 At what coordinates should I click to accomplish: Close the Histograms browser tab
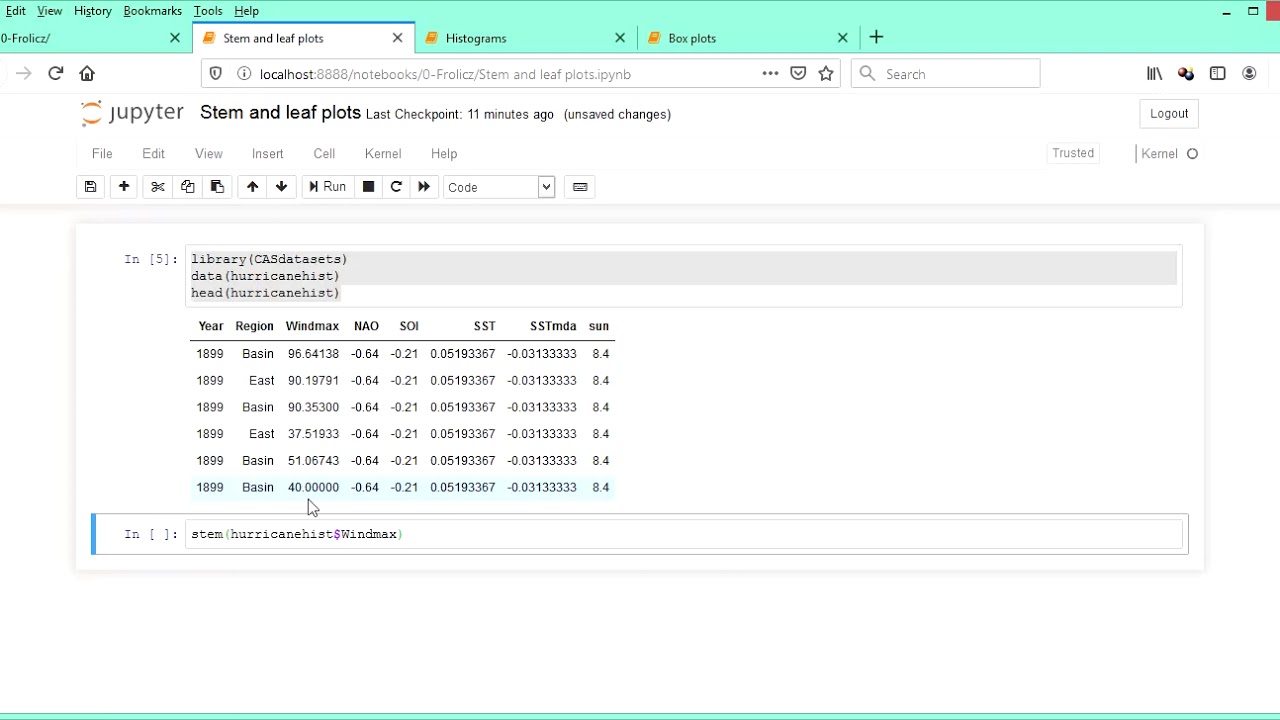[x=620, y=38]
